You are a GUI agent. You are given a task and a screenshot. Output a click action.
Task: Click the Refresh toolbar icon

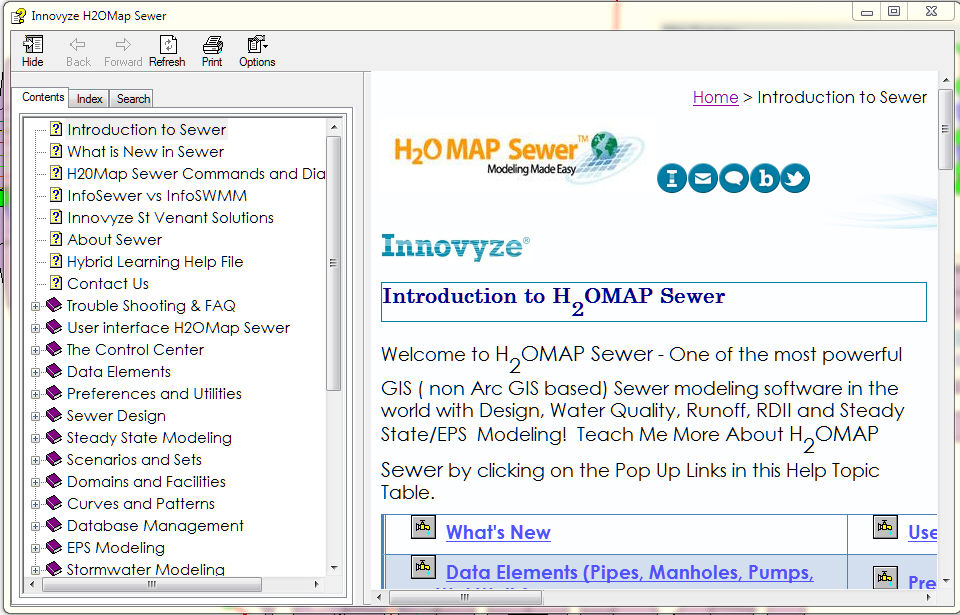pyautogui.click(x=167, y=51)
